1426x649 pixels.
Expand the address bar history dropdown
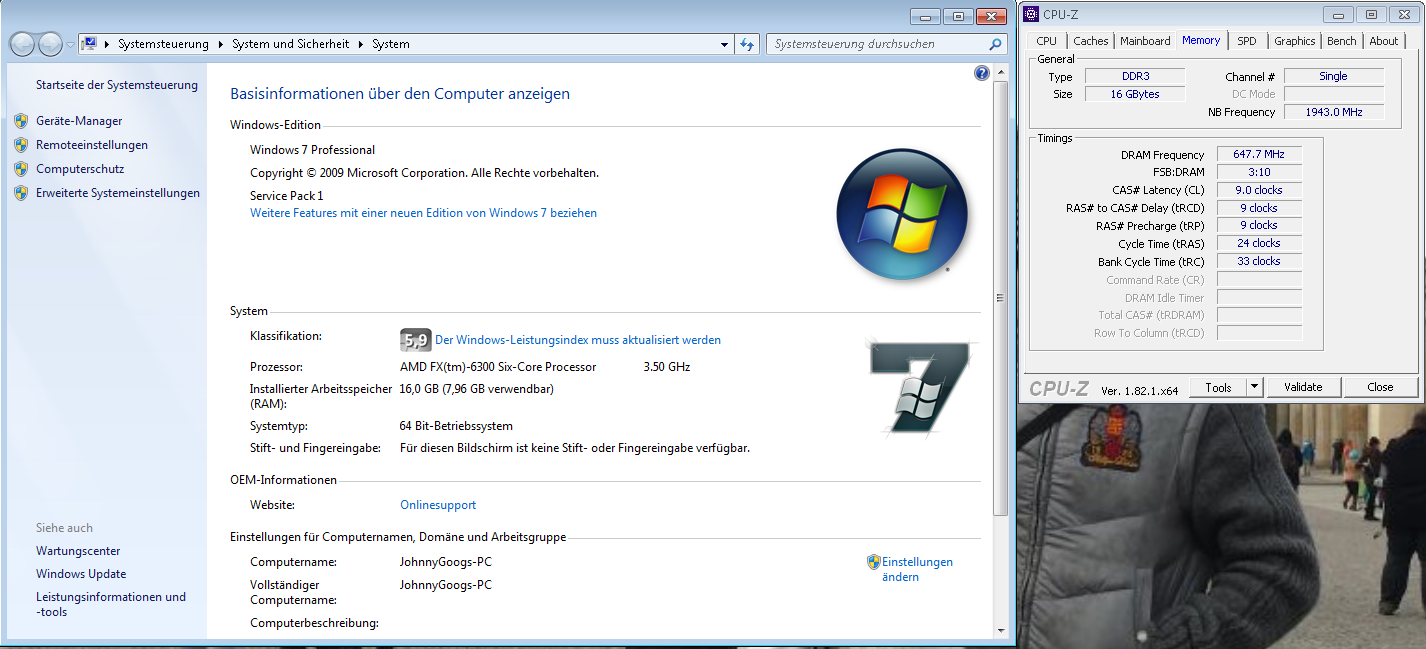point(725,44)
